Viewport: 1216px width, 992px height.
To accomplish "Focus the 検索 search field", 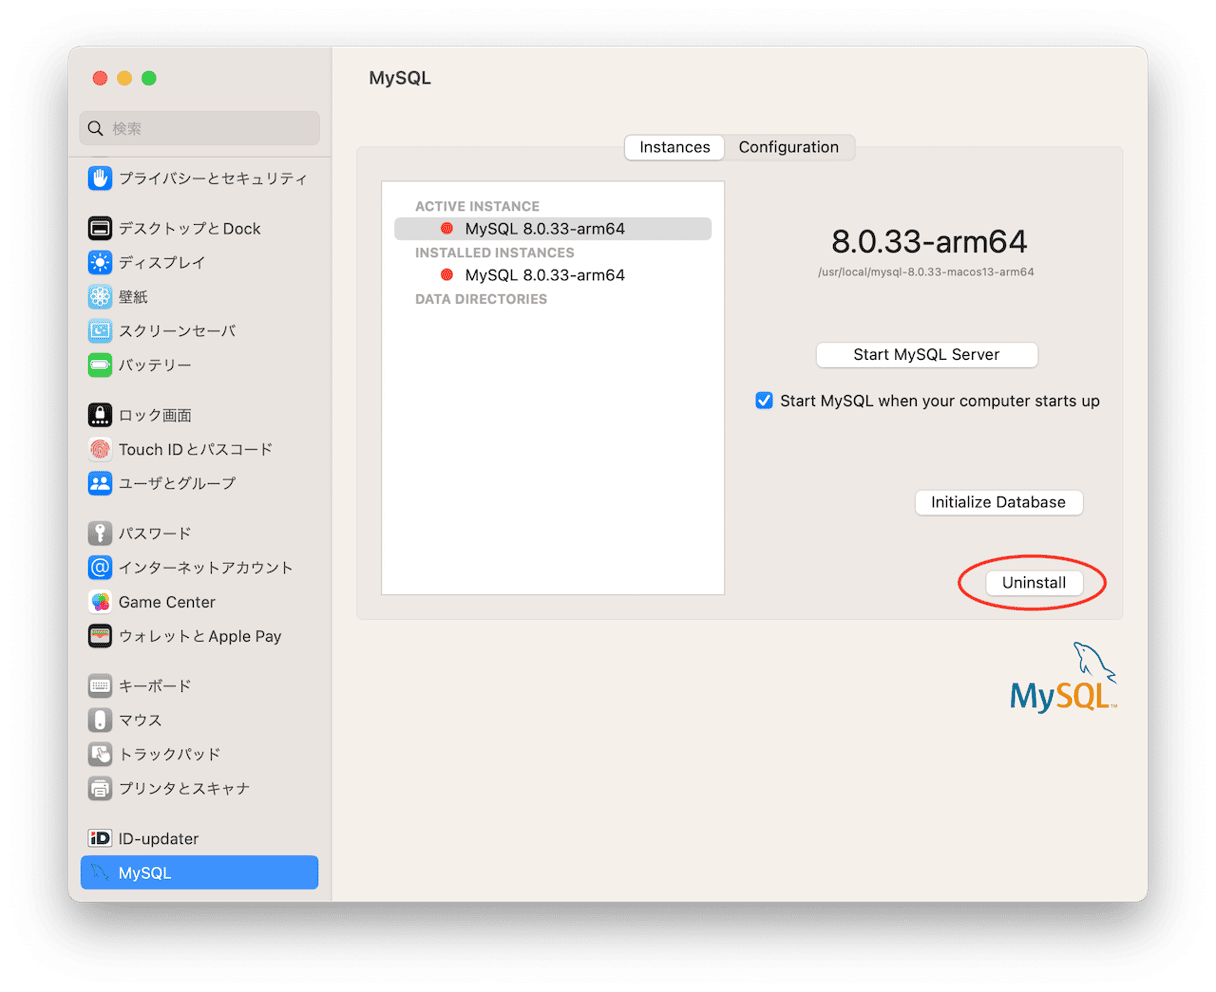I will pyautogui.click(x=200, y=128).
